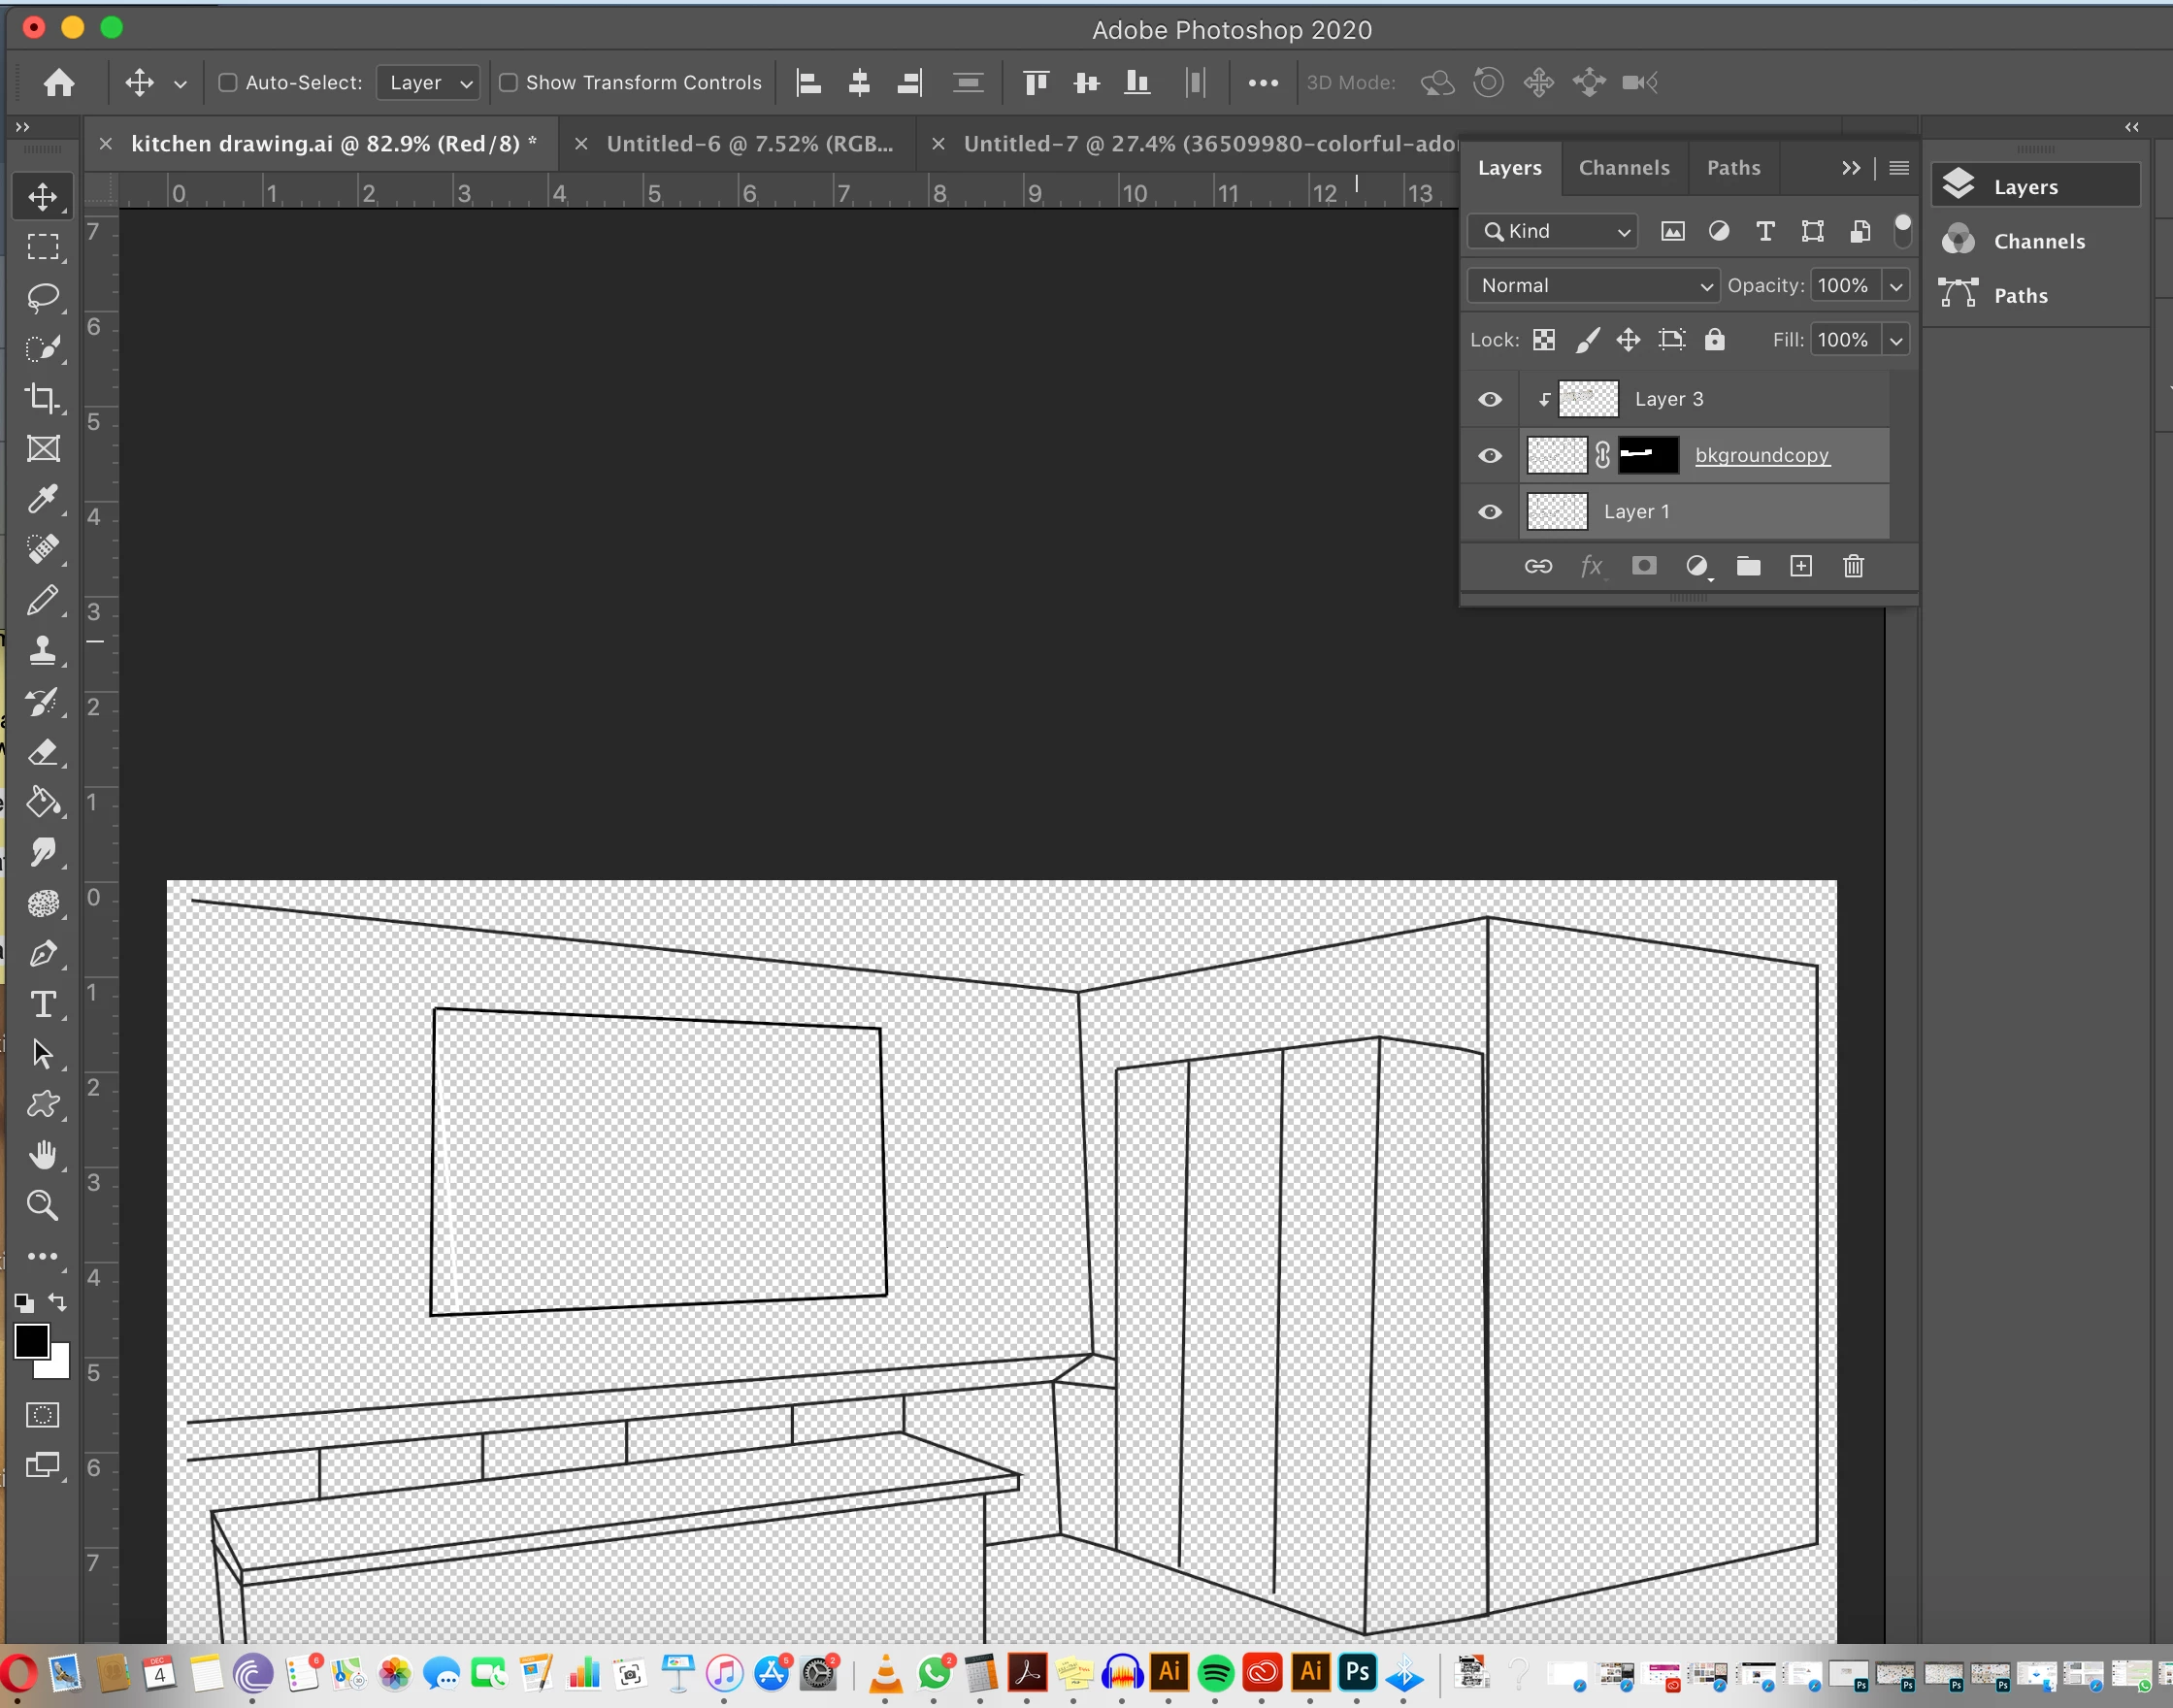Select the Lasso tool
Image resolution: width=2173 pixels, height=1708 pixels.
[42, 297]
